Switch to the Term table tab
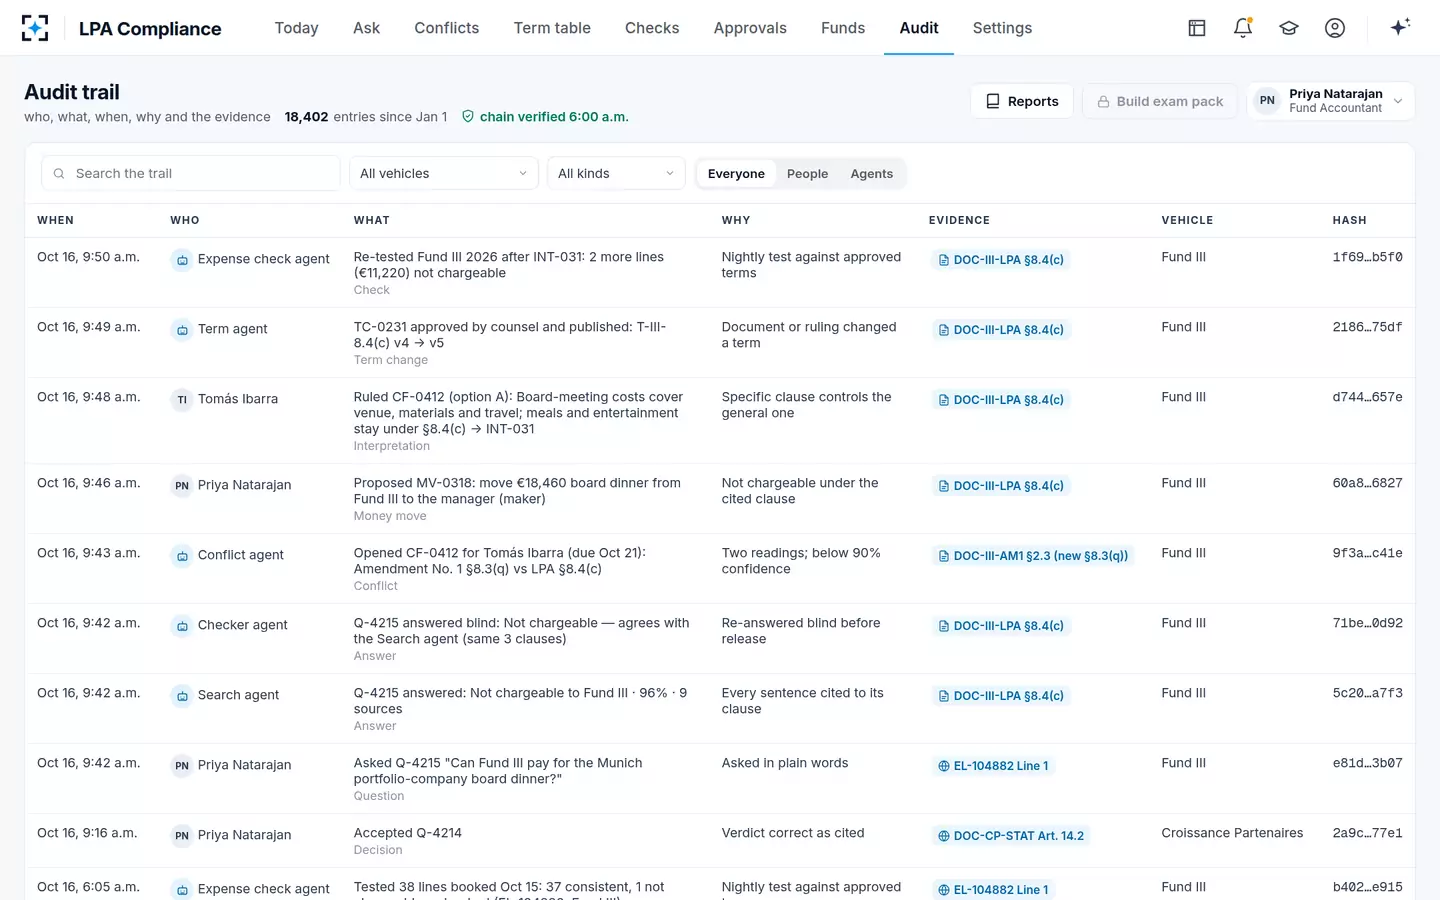1440x900 pixels. 552,28
